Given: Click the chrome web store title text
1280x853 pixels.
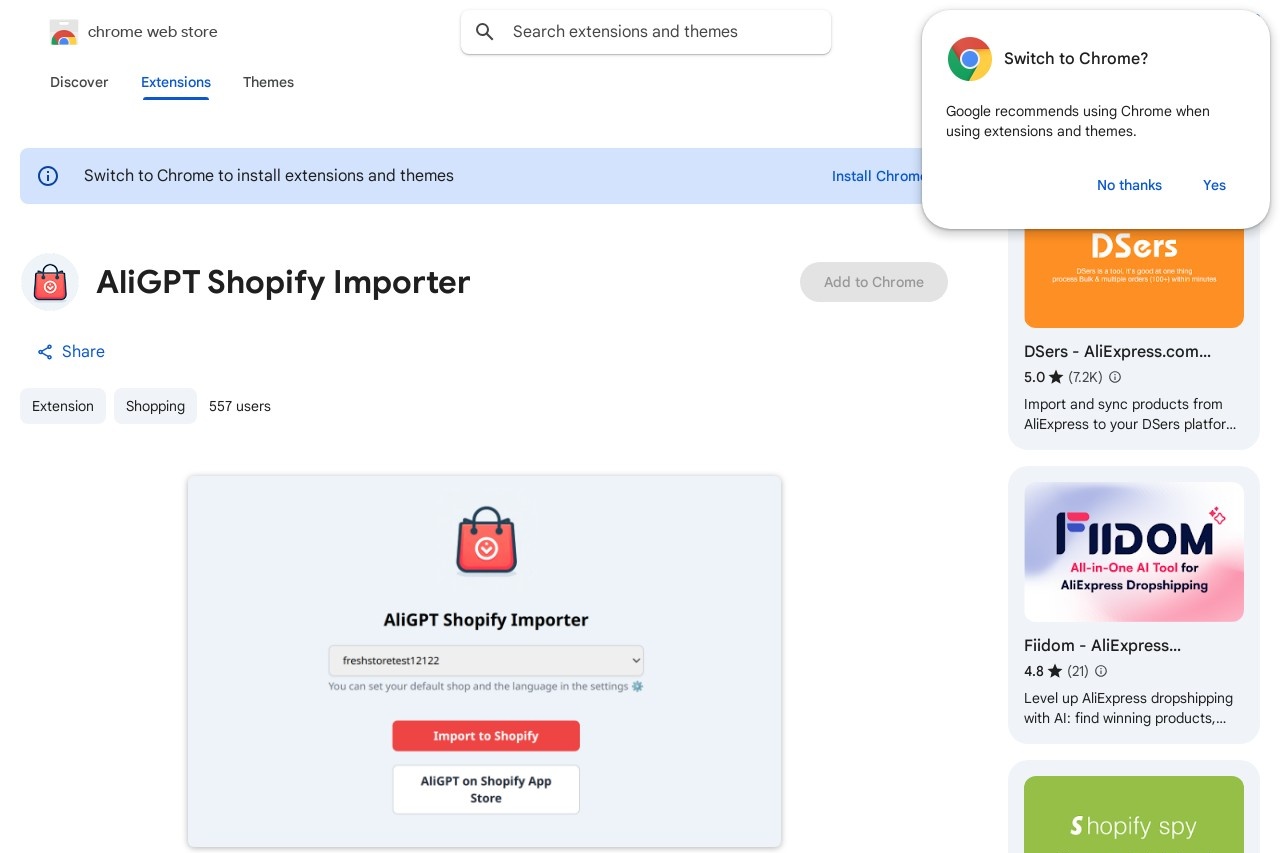Looking at the screenshot, I should point(153,32).
